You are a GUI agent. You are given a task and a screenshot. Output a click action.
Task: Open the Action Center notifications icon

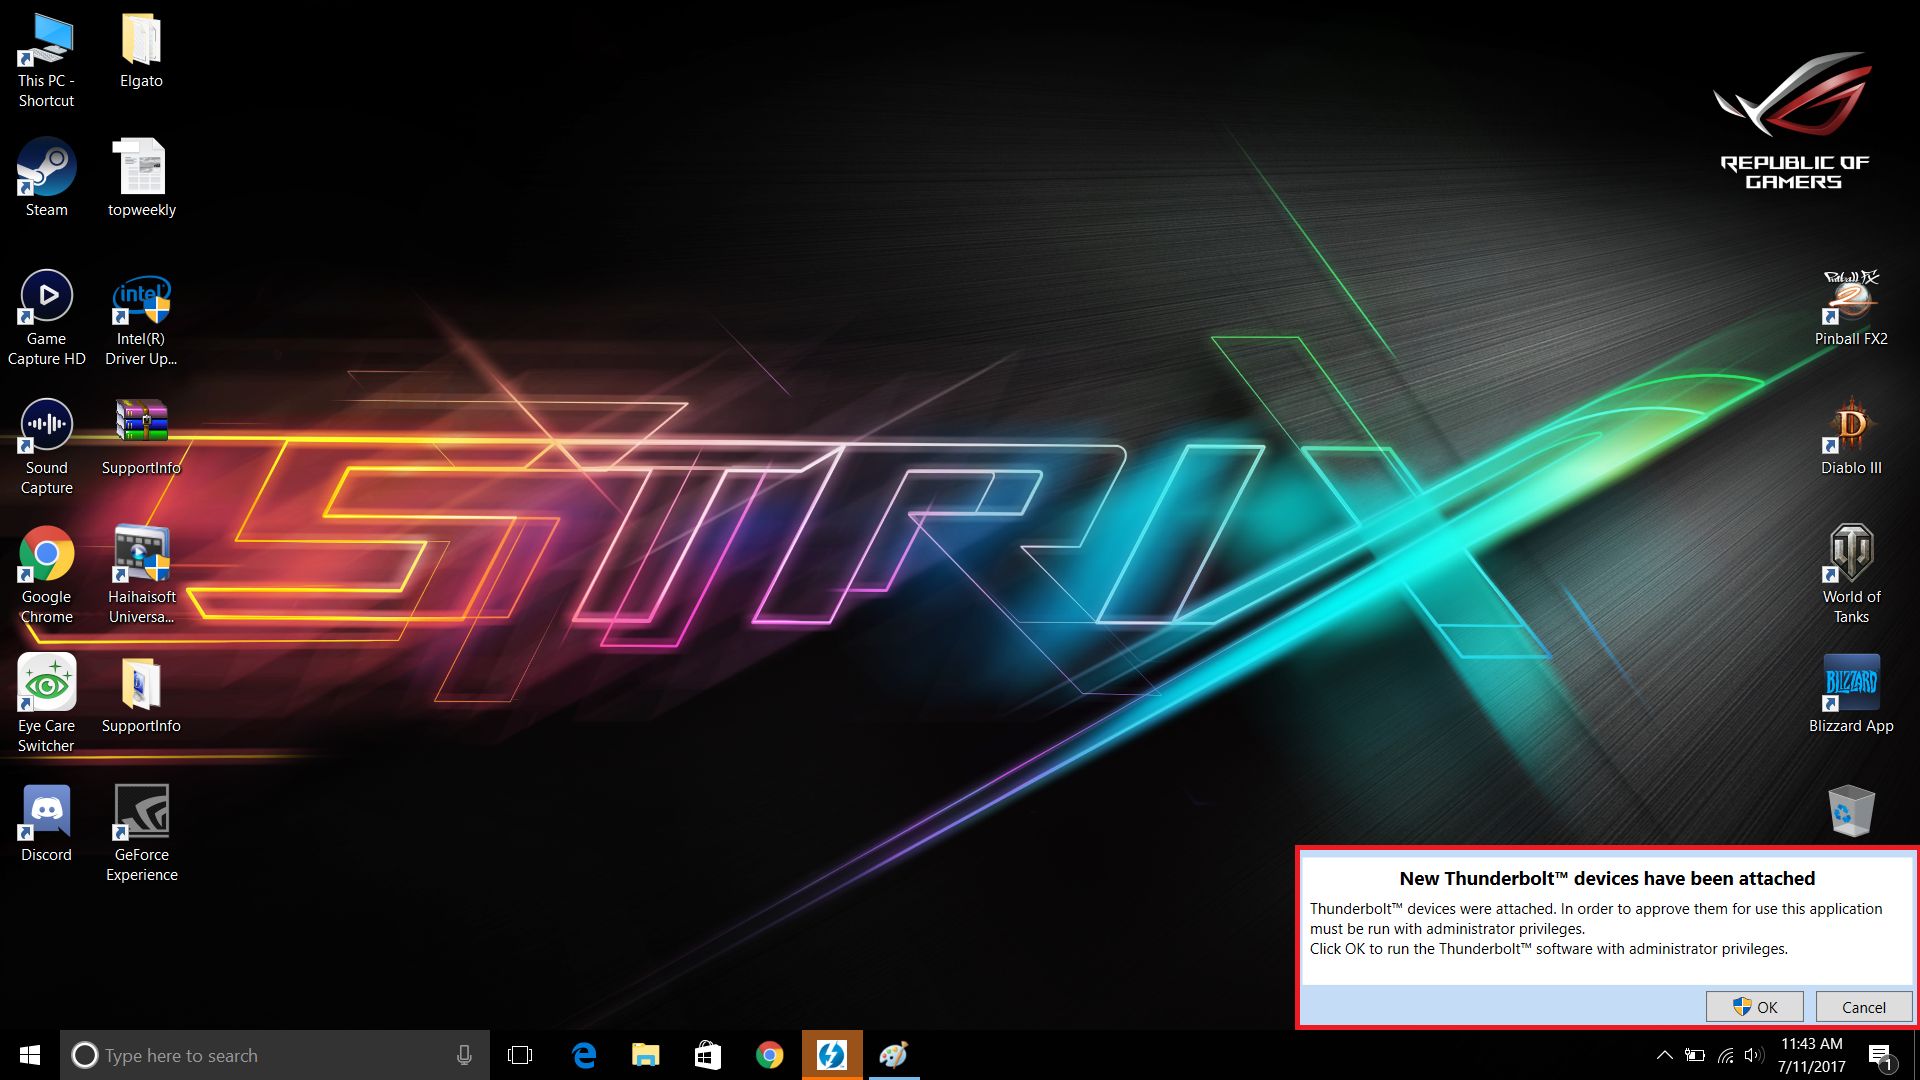click(x=1880, y=1055)
